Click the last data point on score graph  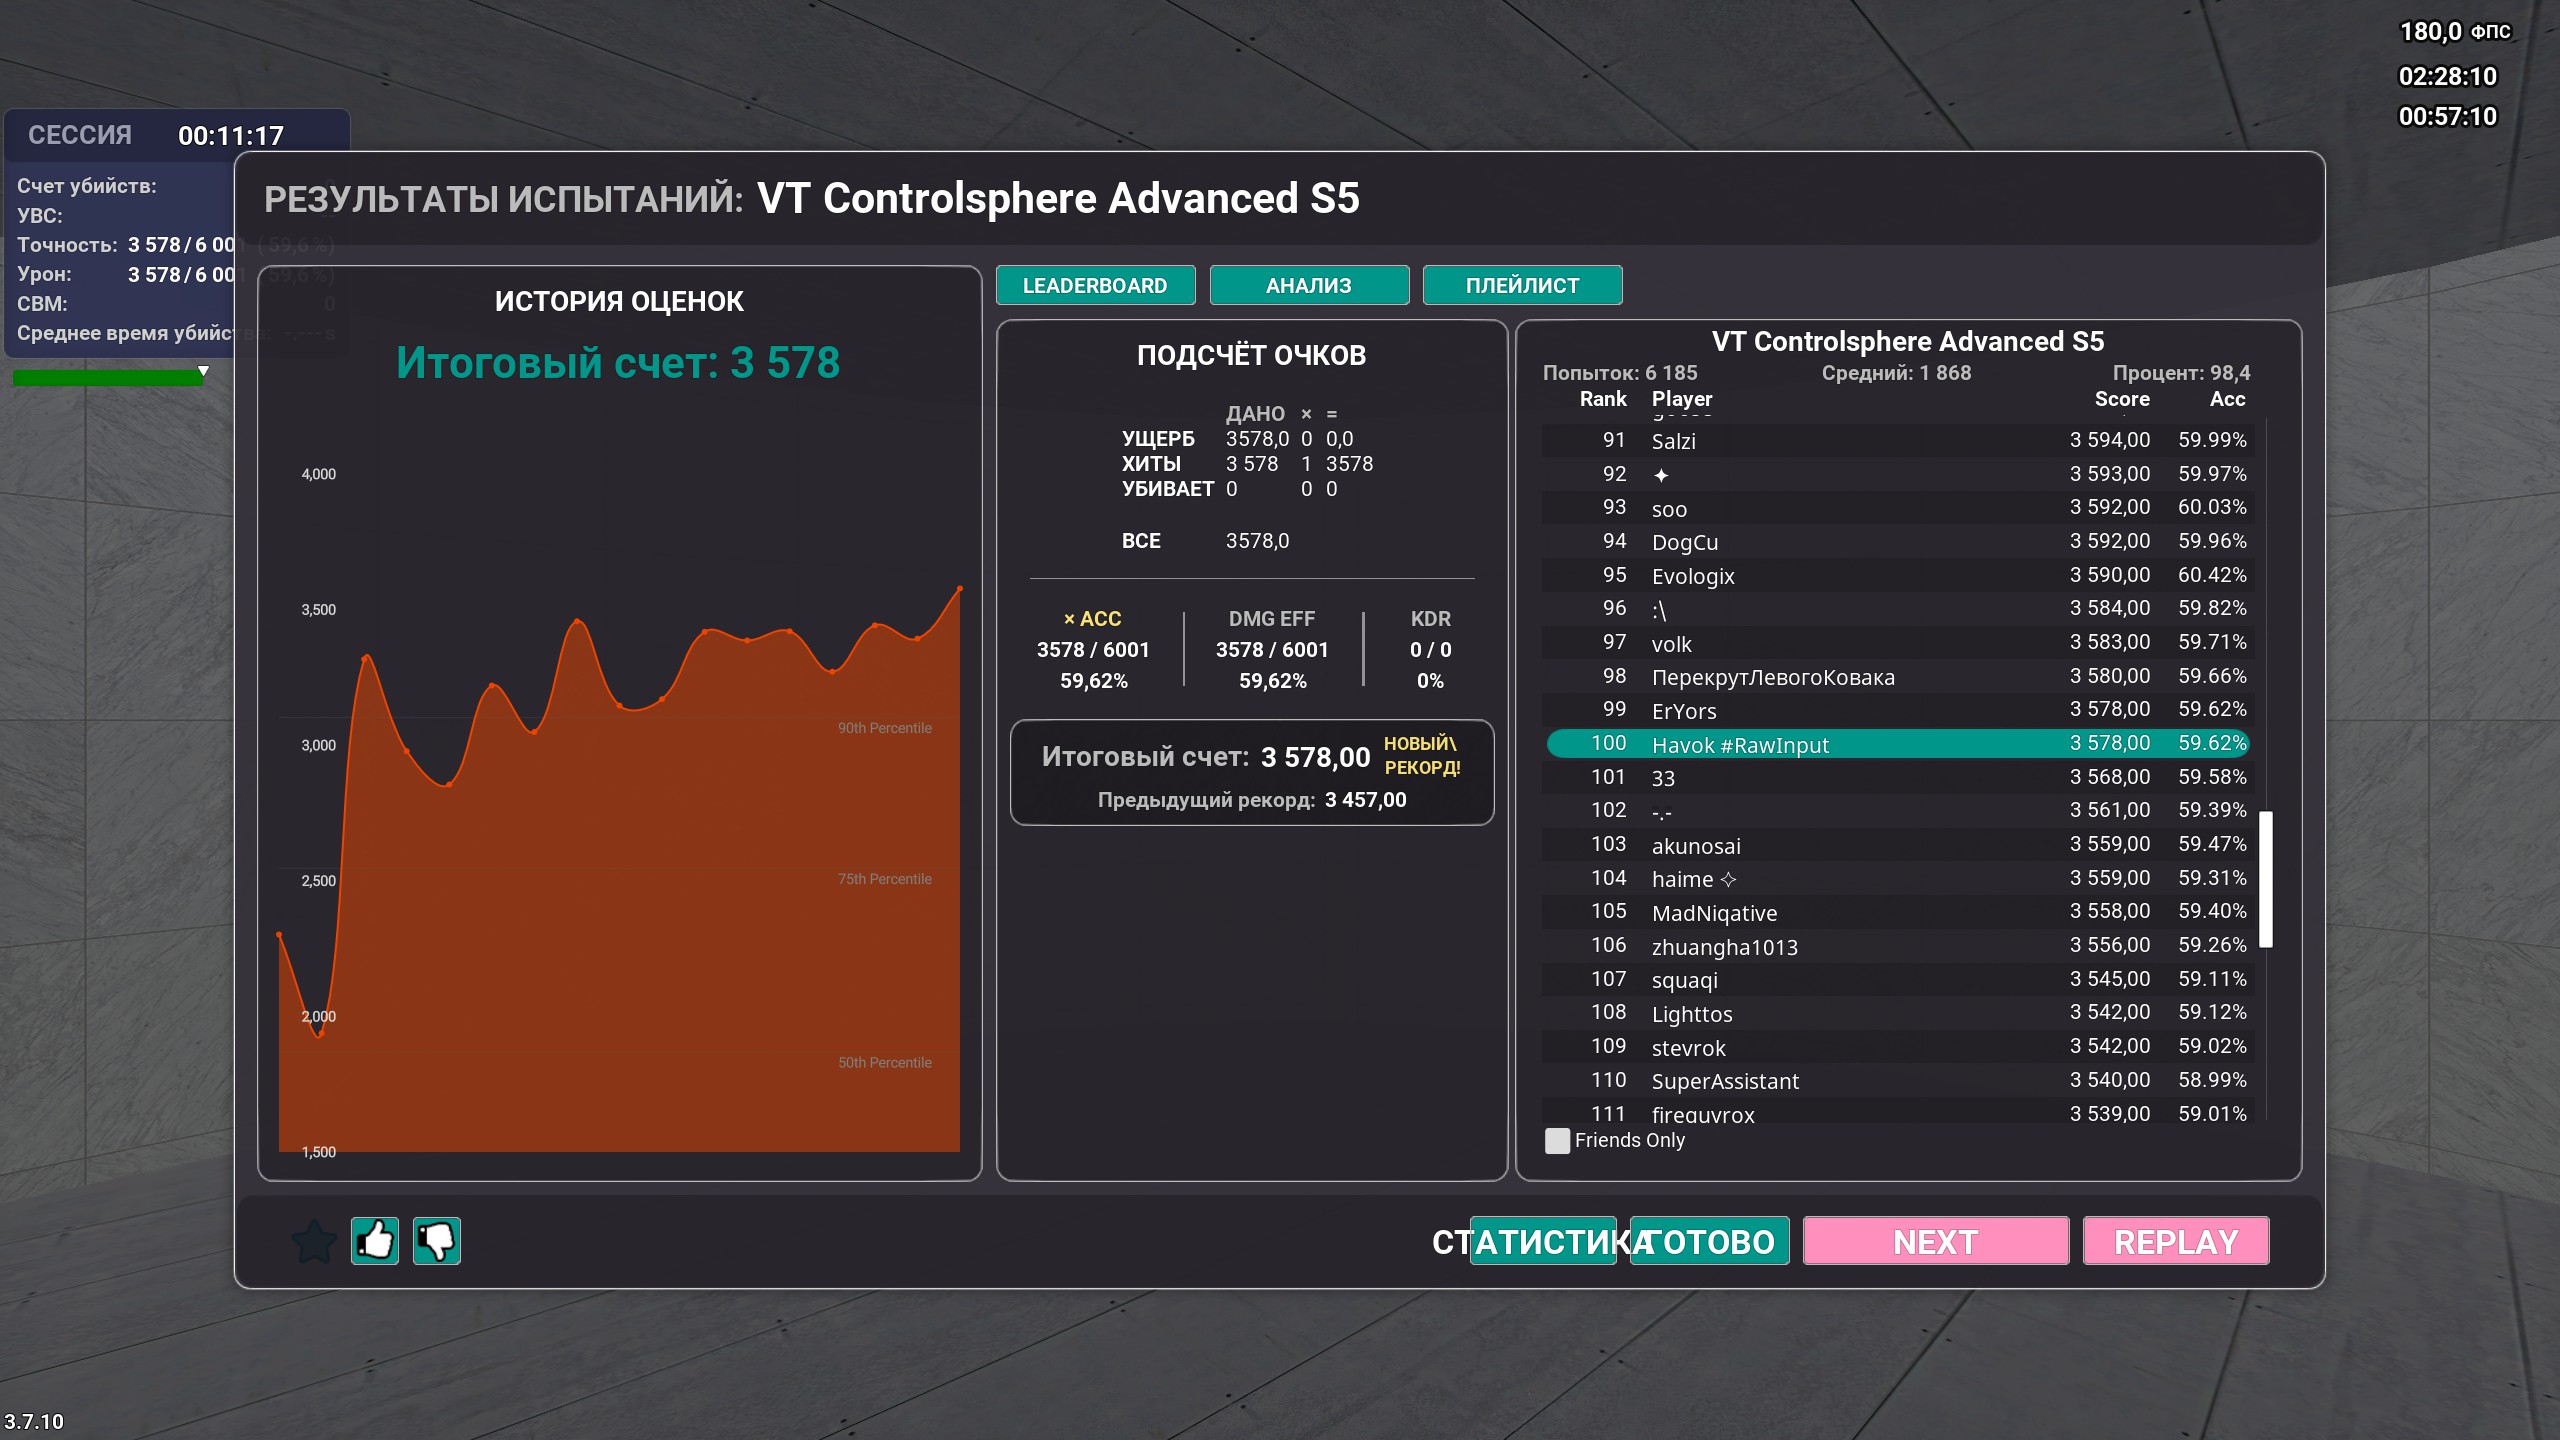960,589
